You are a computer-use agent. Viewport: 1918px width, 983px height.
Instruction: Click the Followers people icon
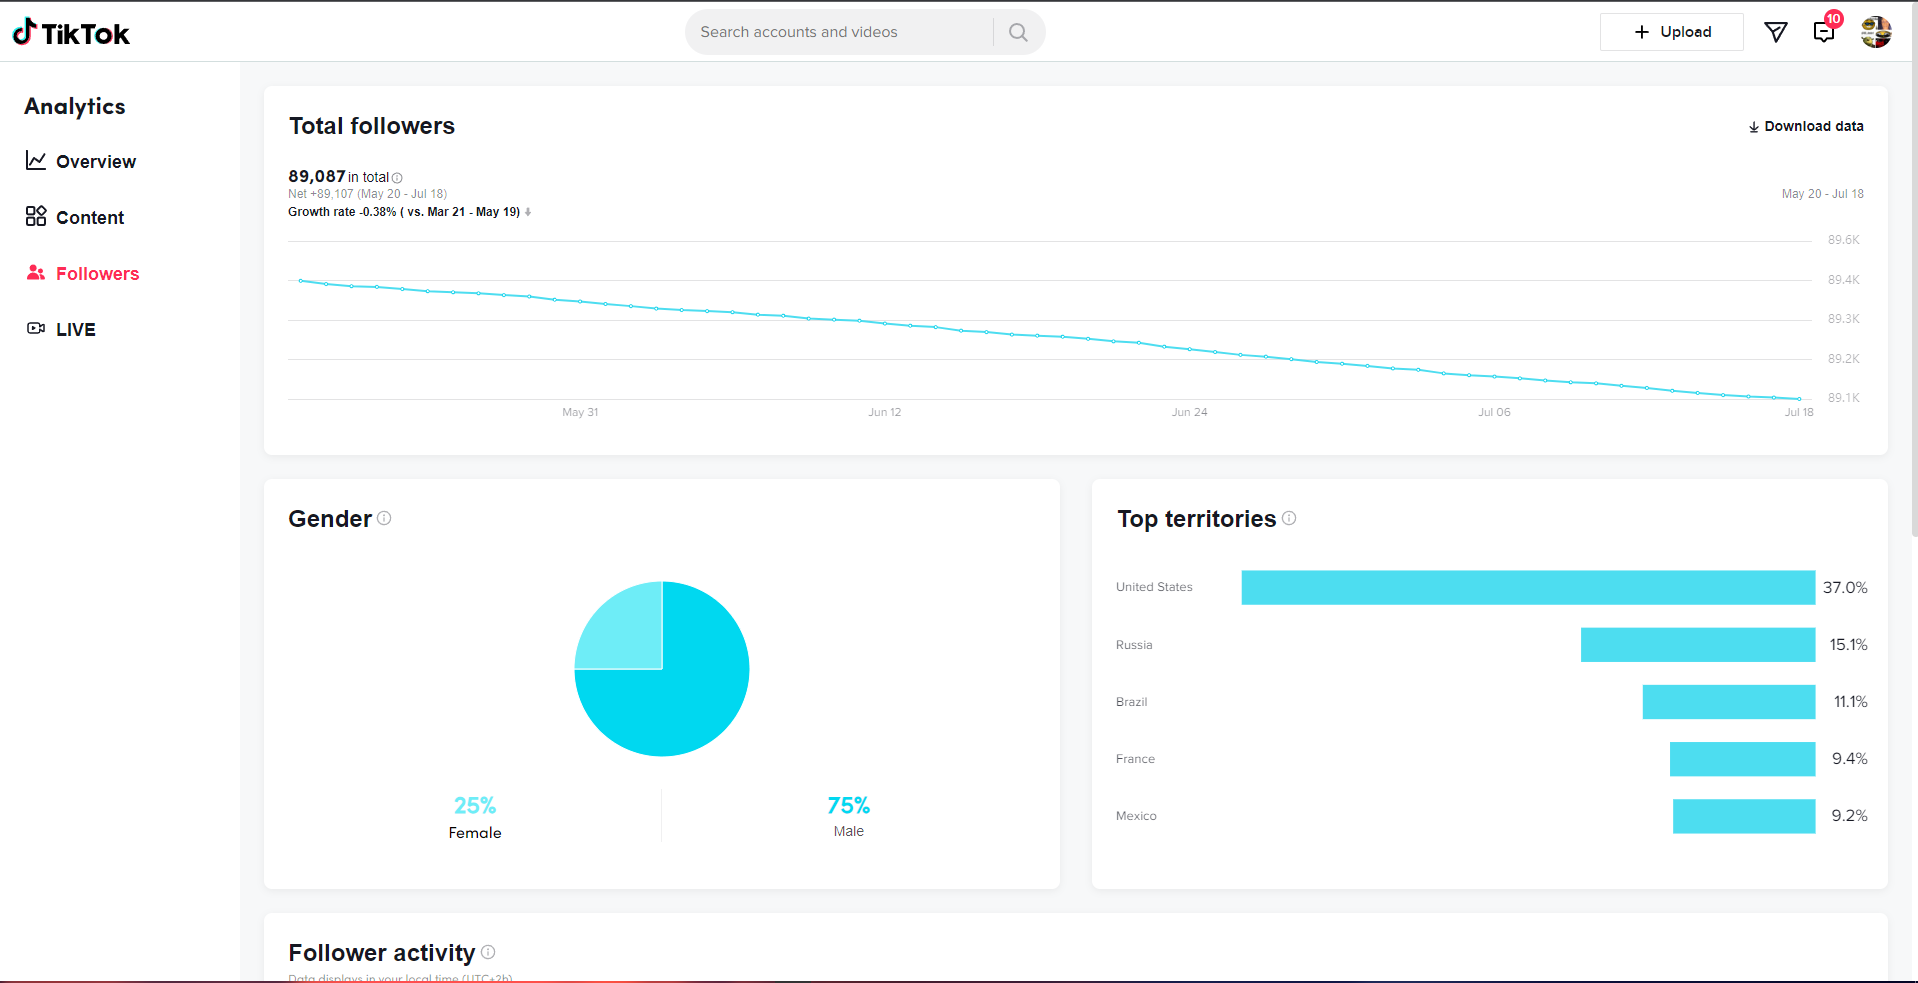[x=36, y=272]
